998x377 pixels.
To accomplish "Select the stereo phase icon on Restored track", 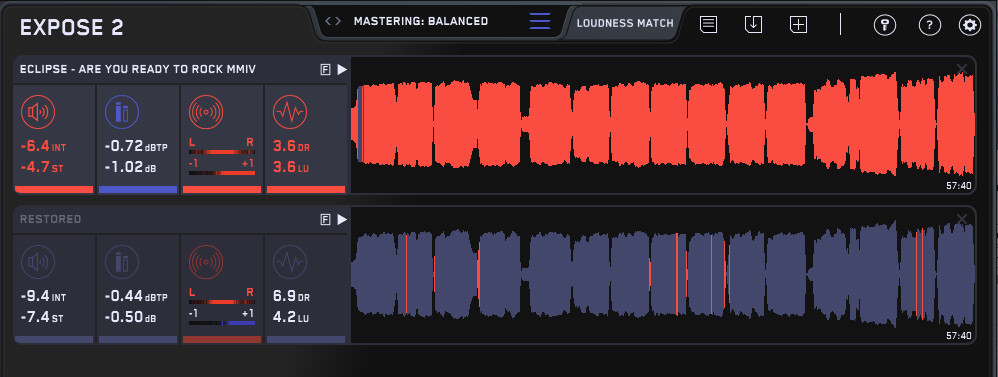I will pos(206,262).
